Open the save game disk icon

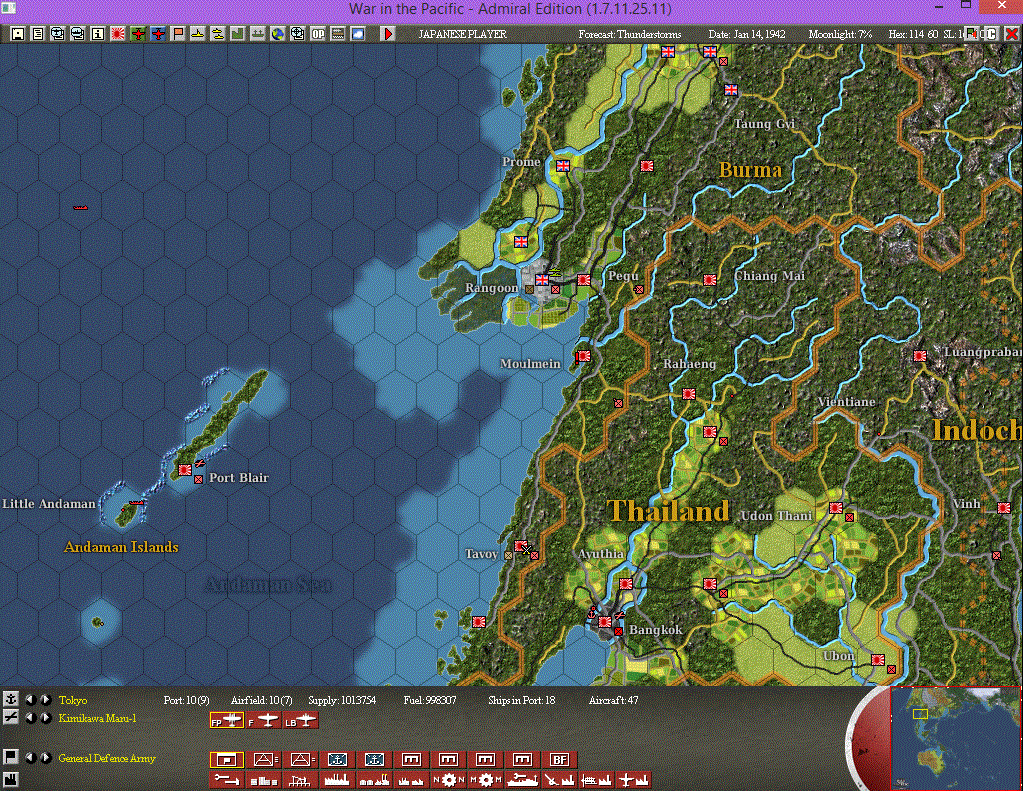18,34
